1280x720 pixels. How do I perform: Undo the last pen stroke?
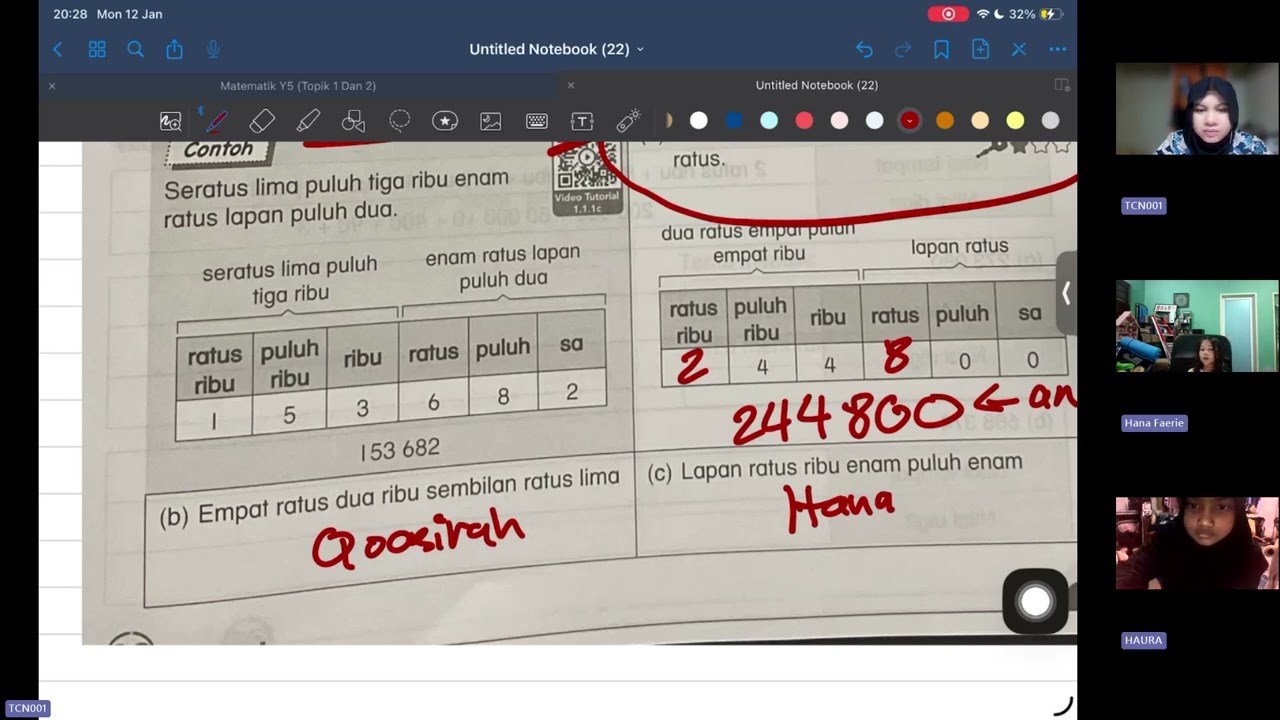pyautogui.click(x=864, y=49)
